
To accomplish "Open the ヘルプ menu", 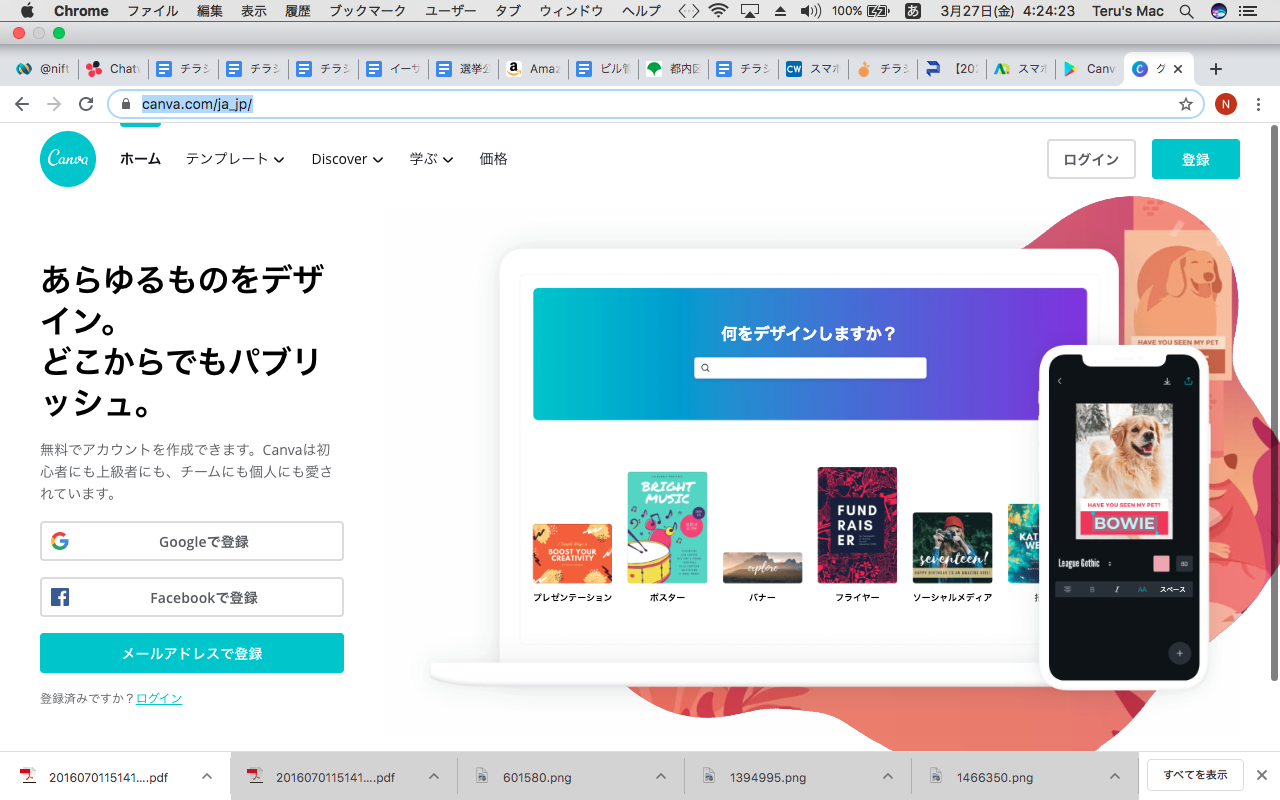I will (642, 11).
